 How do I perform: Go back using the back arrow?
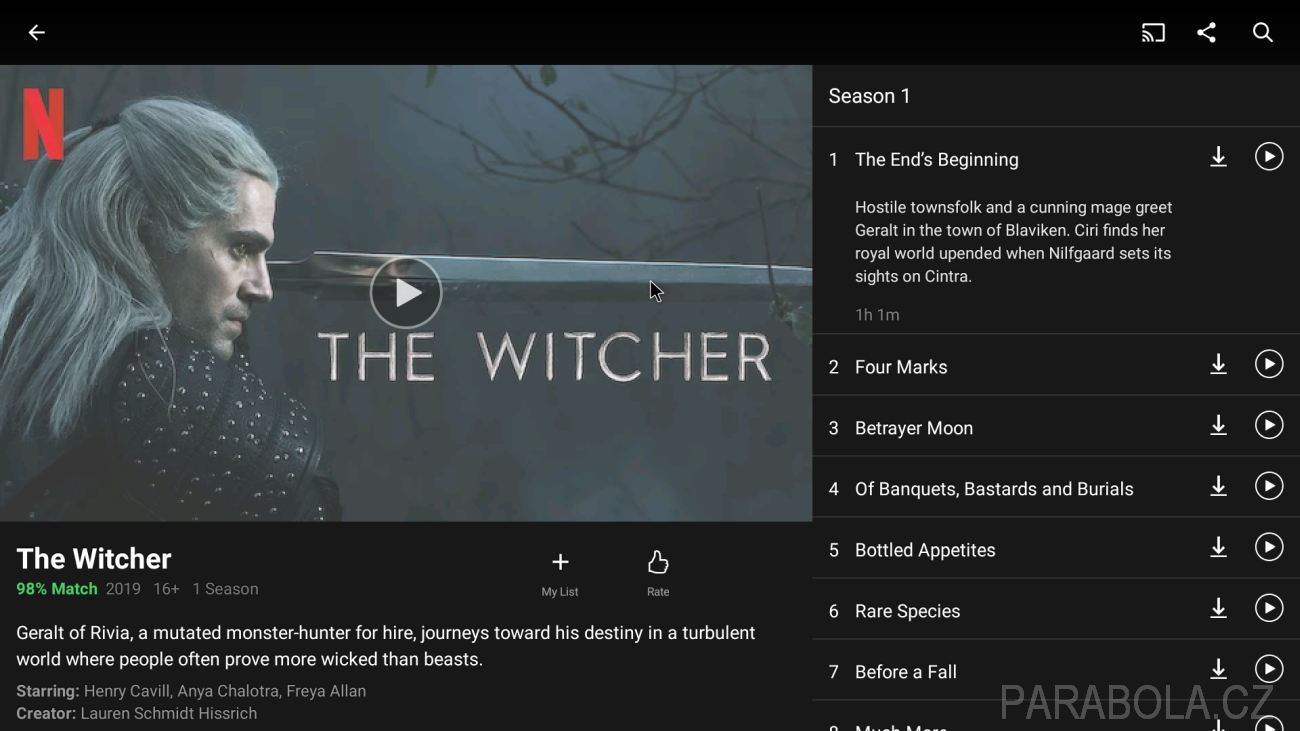(x=36, y=33)
